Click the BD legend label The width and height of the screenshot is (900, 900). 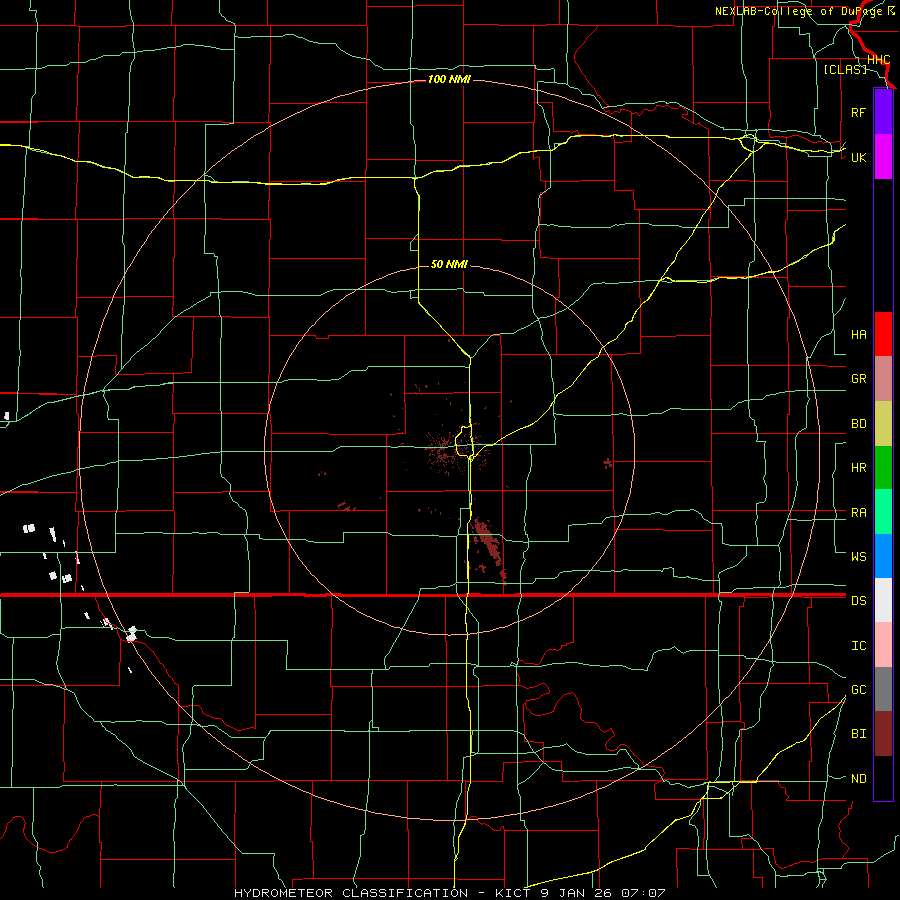pyautogui.click(x=858, y=424)
